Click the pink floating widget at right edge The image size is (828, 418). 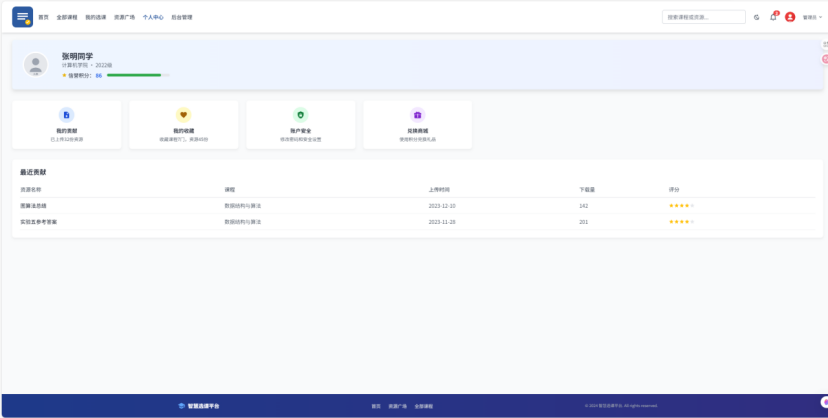tap(824, 59)
